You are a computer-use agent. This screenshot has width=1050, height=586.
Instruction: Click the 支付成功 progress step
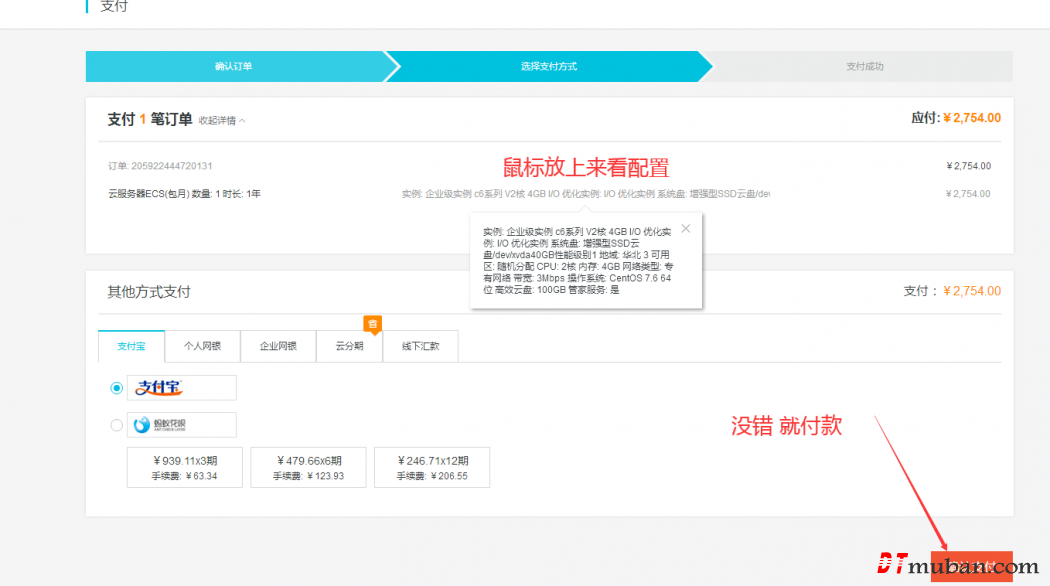(x=864, y=67)
